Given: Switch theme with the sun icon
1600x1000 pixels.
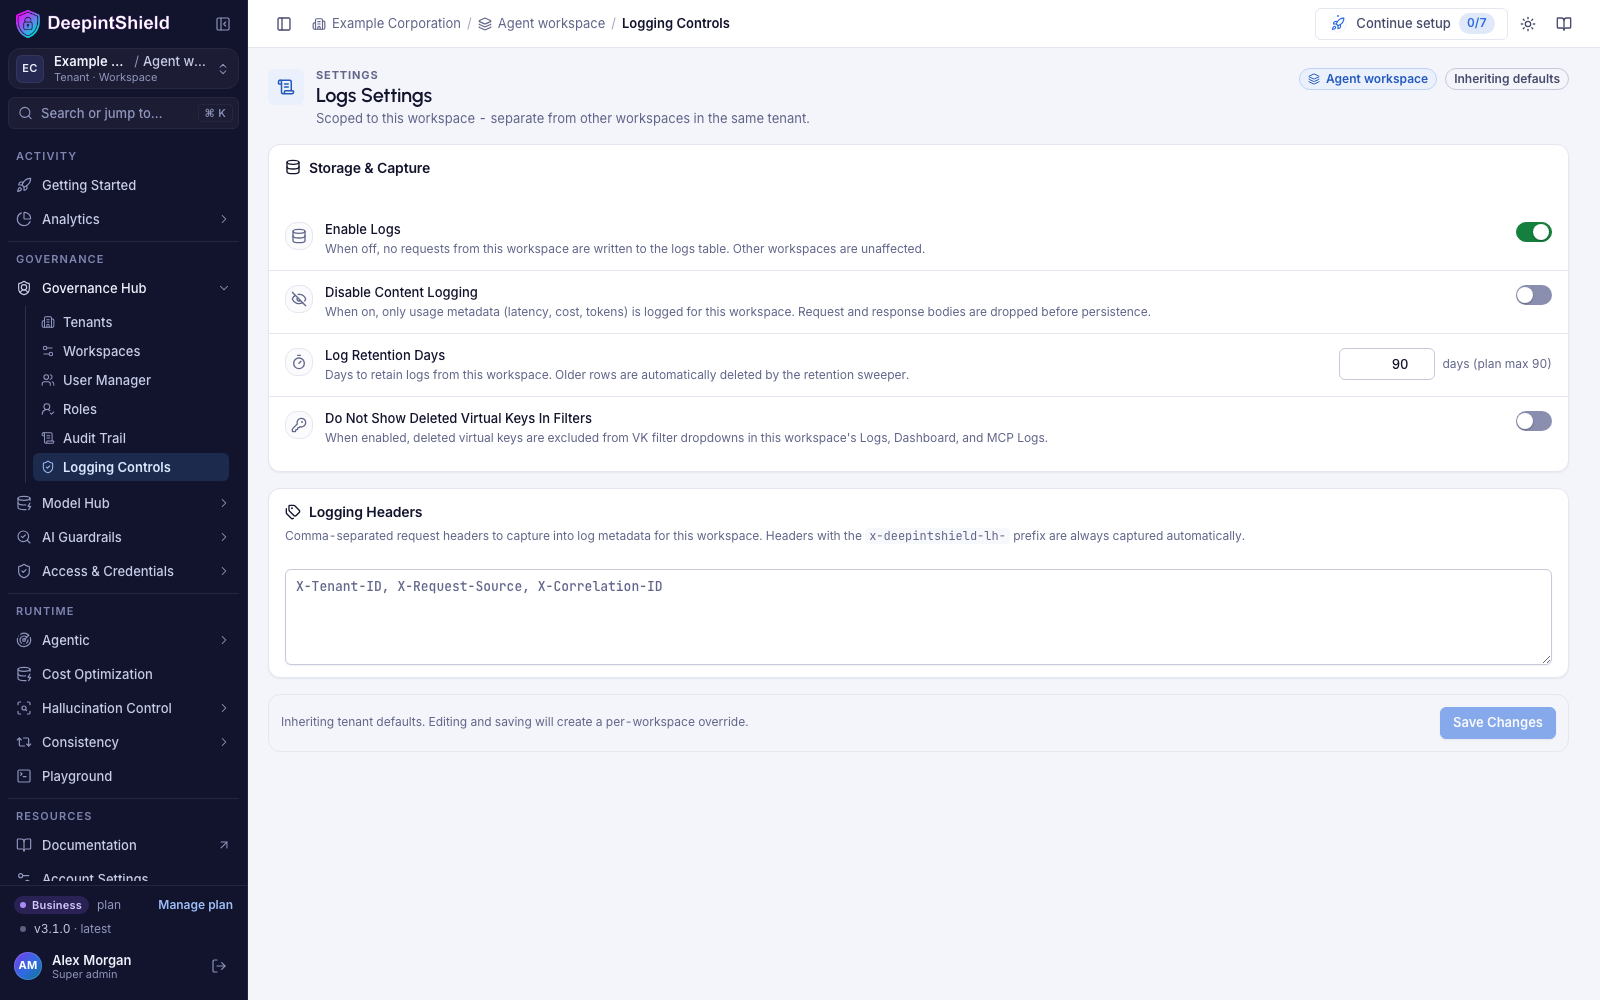Looking at the screenshot, I should point(1528,24).
